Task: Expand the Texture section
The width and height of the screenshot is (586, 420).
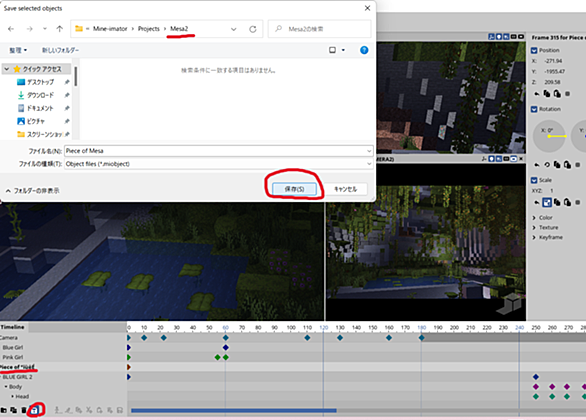Action: (x=534, y=228)
